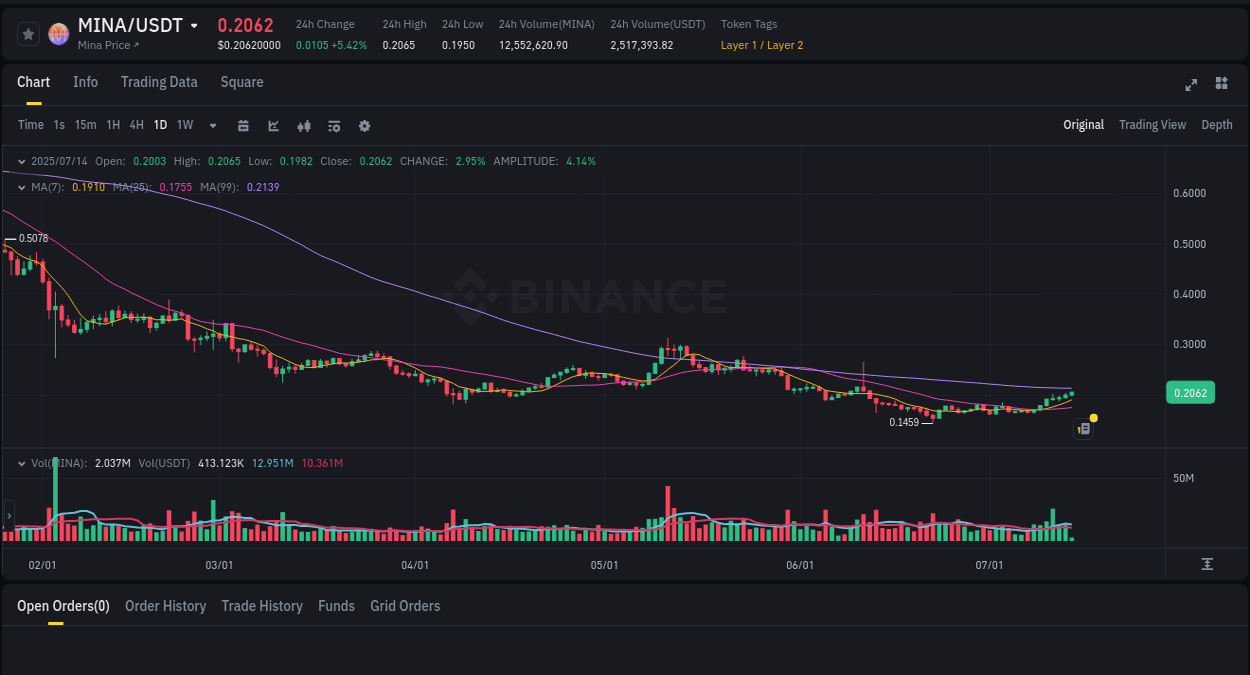Expand the chart to fullscreen
This screenshot has height=675, width=1250.
coord(1190,85)
